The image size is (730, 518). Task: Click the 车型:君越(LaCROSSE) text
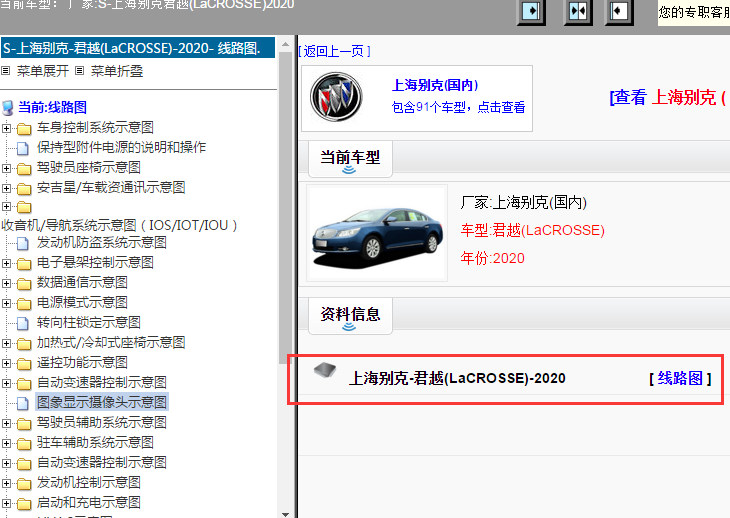coord(533,230)
